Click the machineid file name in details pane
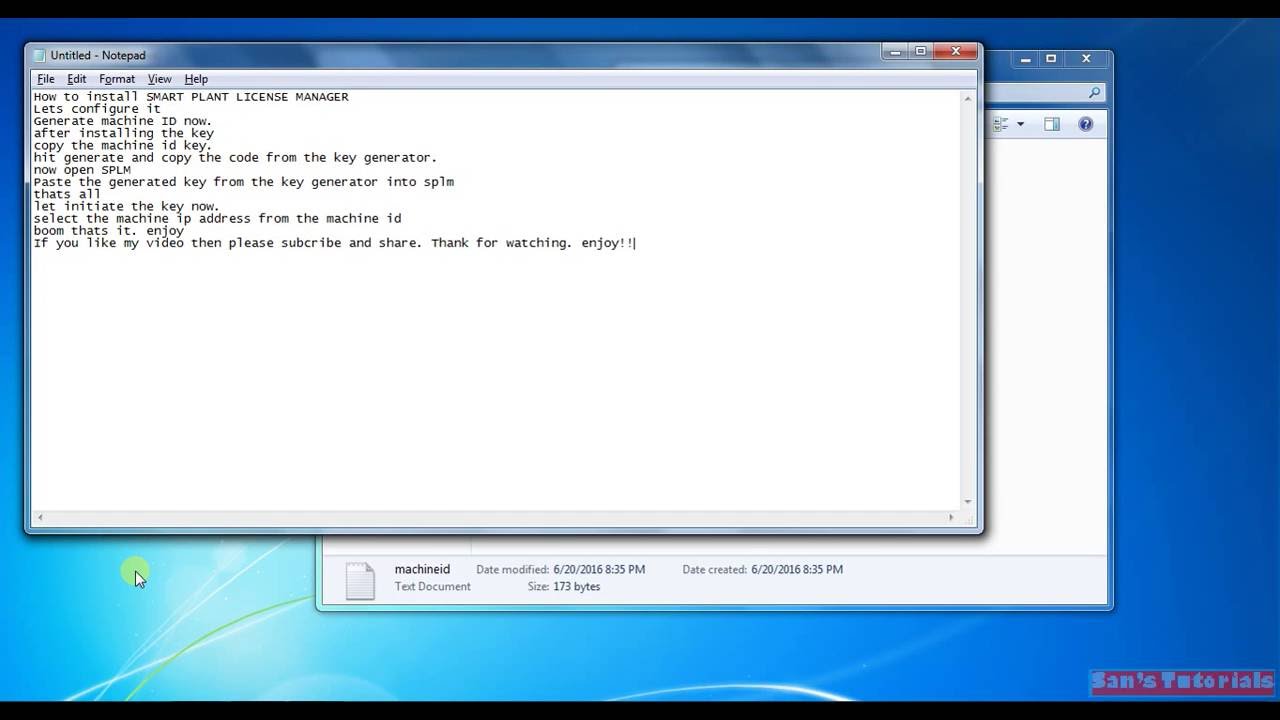The width and height of the screenshot is (1280, 720). tap(422, 569)
